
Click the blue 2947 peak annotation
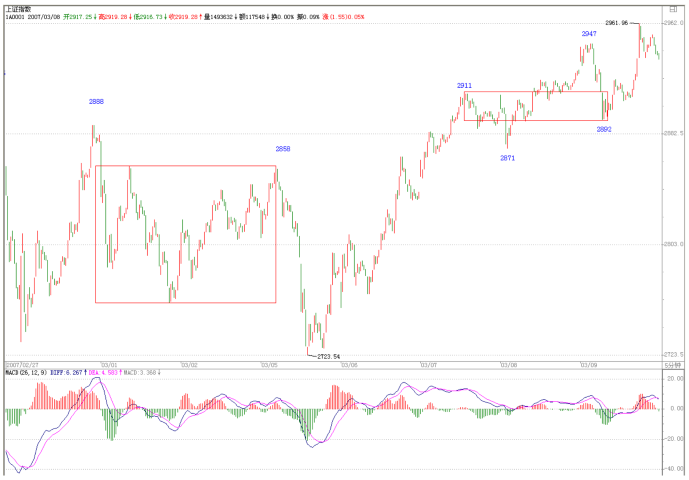[x=589, y=34]
